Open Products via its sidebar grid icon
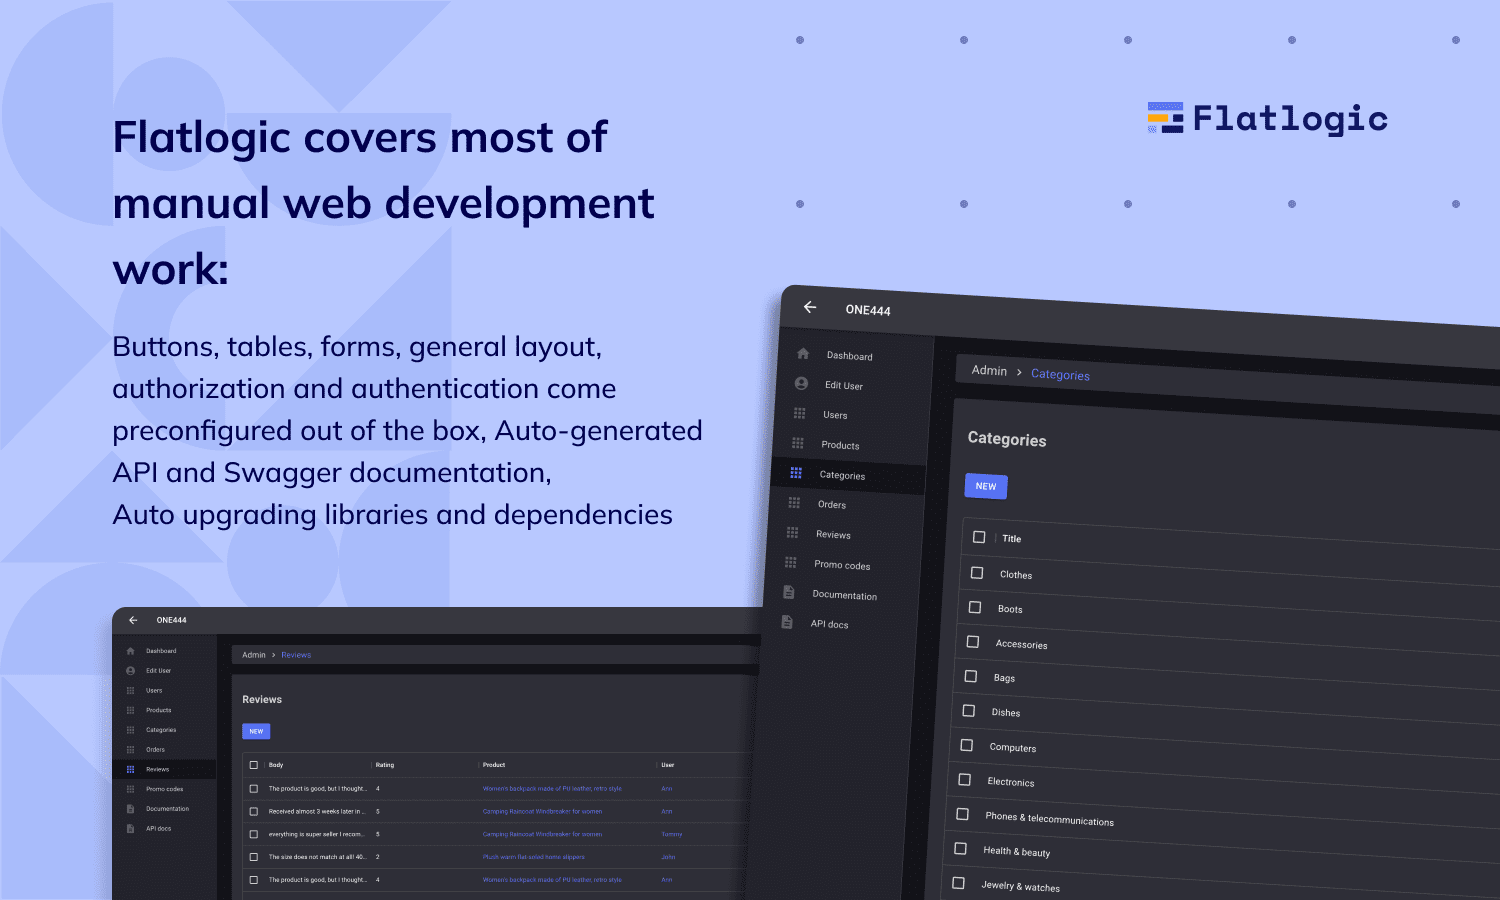The width and height of the screenshot is (1500, 900). [798, 443]
